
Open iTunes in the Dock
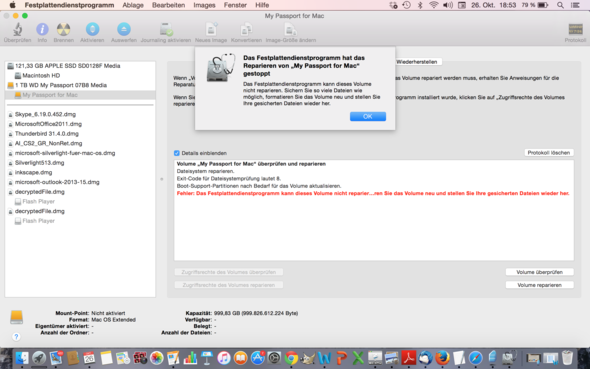224,358
